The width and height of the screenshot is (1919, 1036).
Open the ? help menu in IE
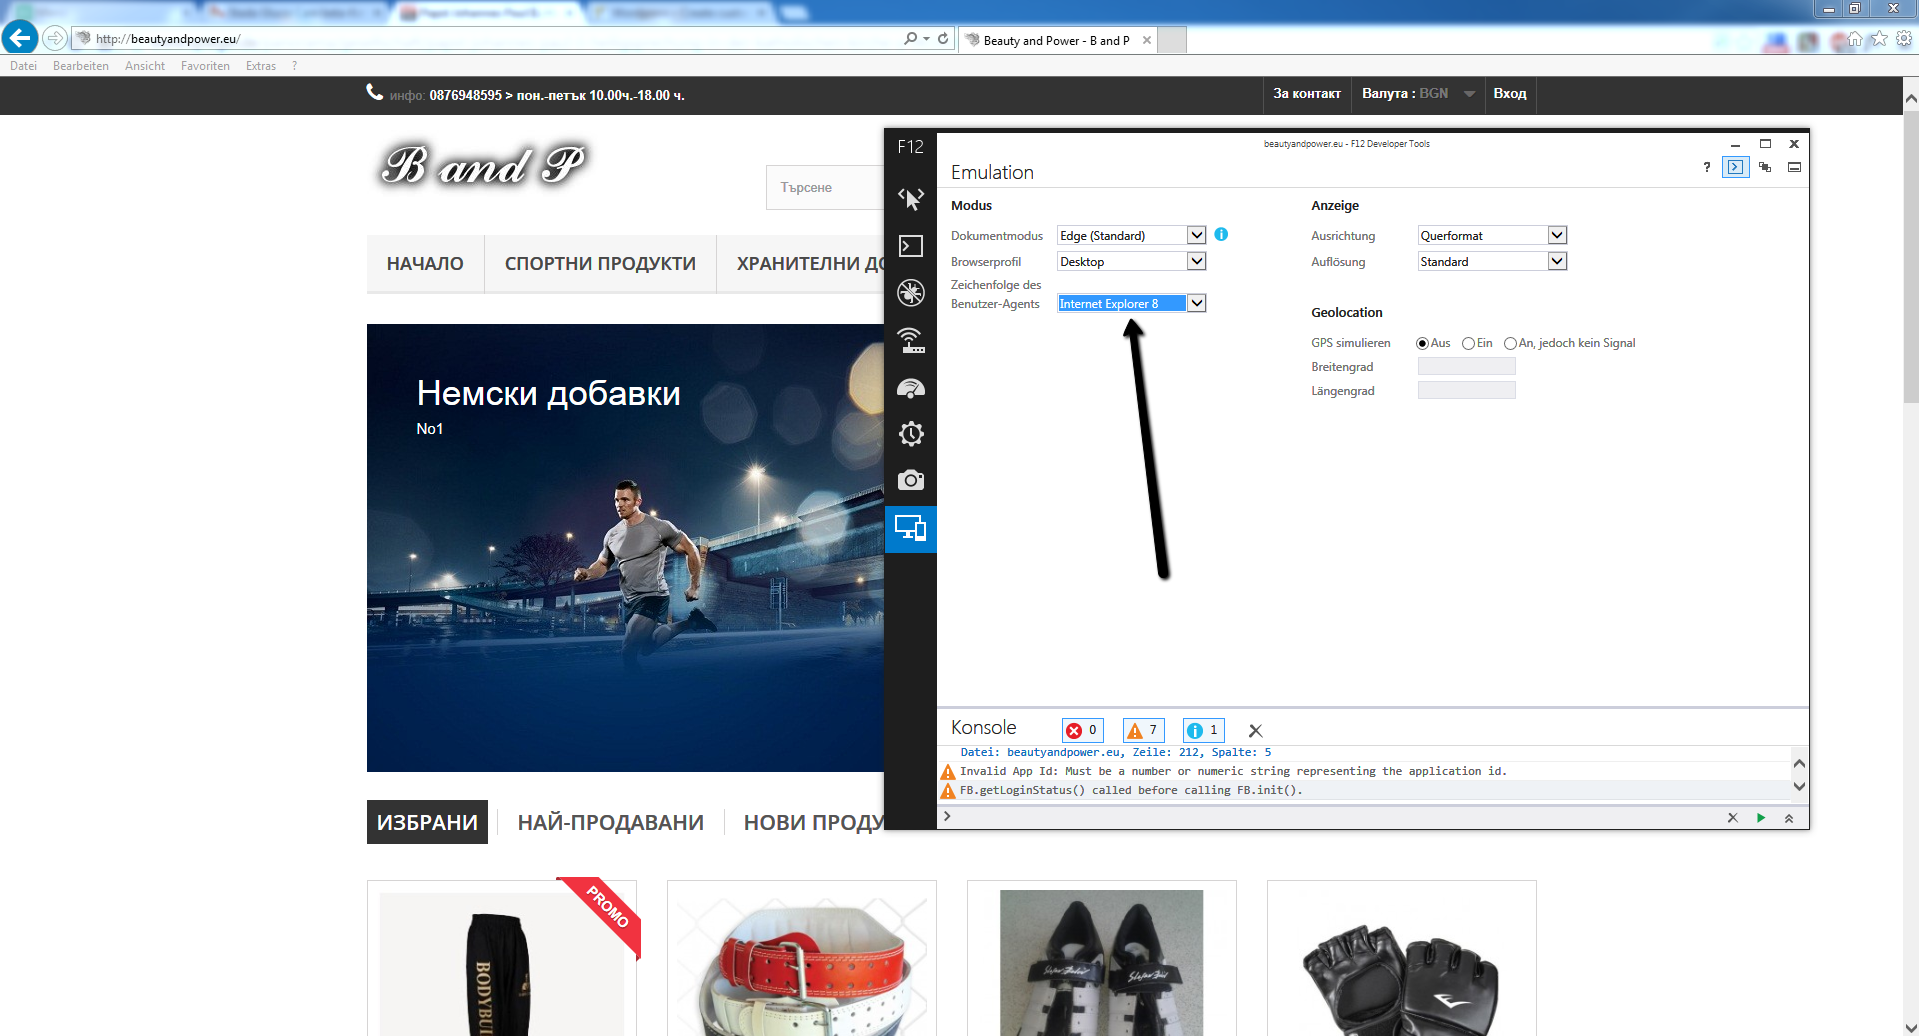[295, 66]
